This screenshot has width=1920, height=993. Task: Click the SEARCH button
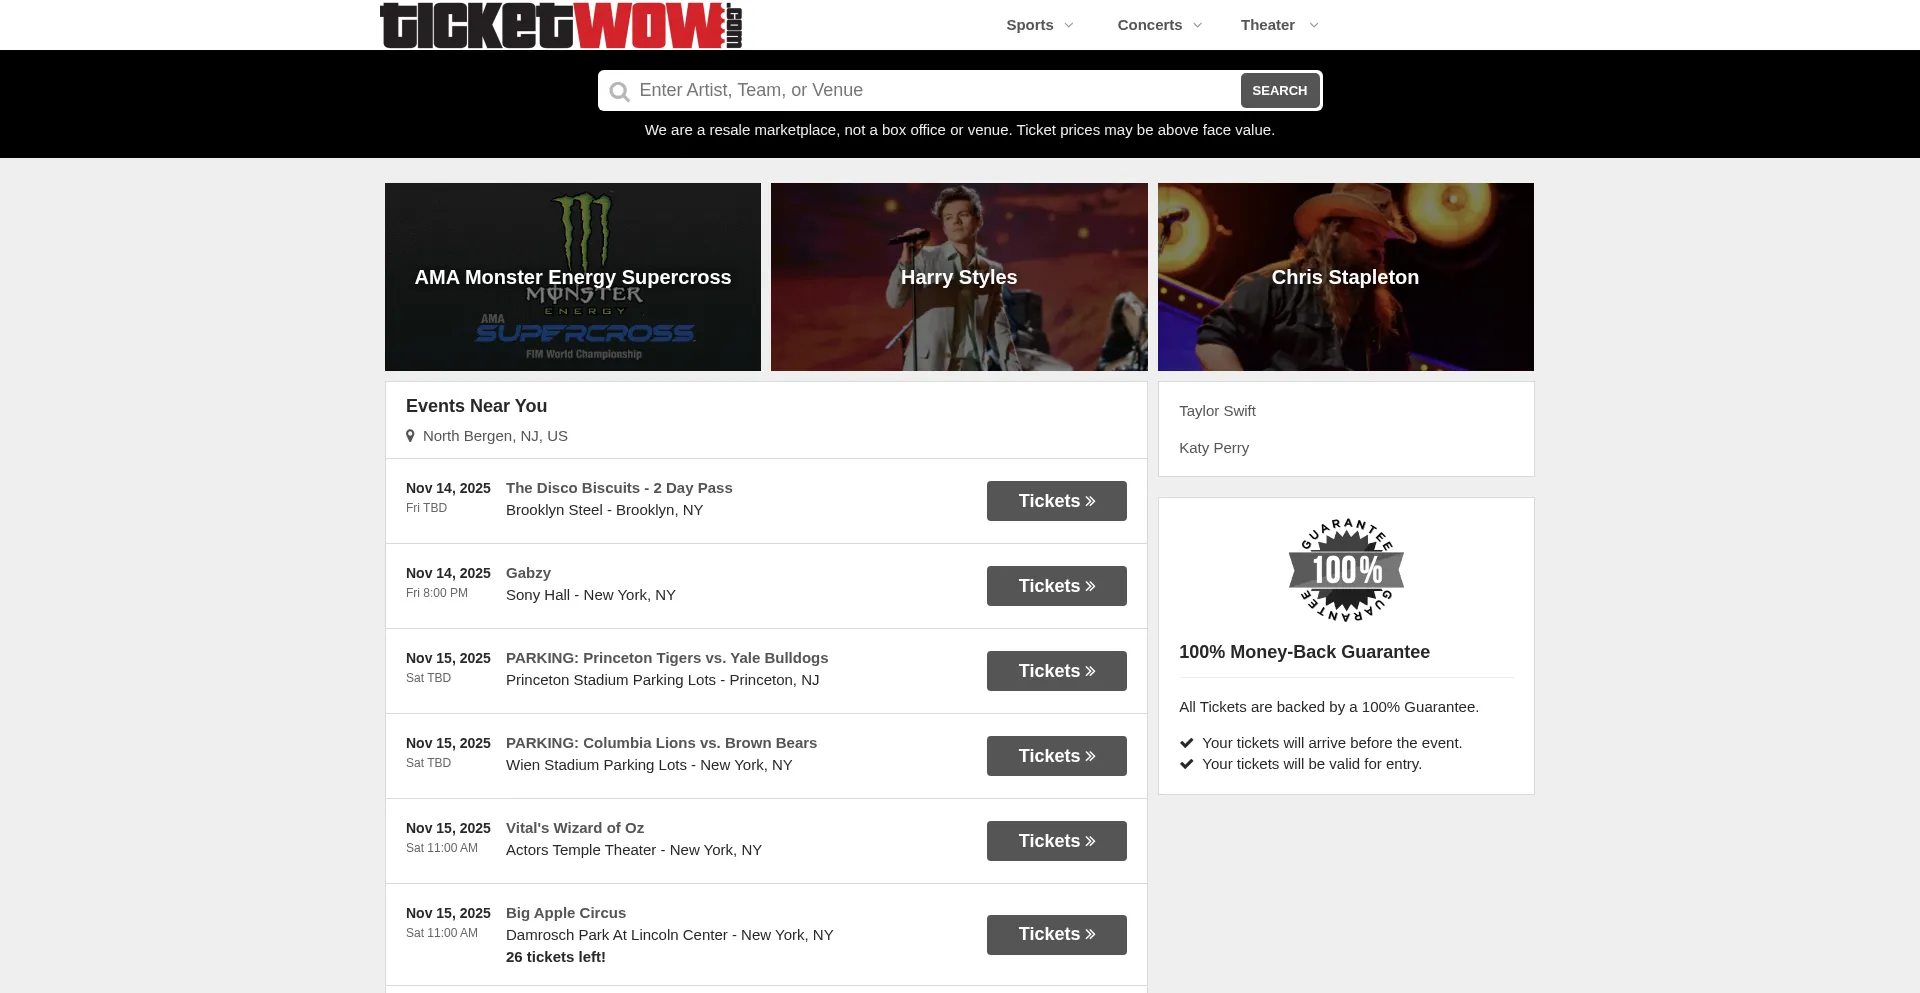(1280, 91)
